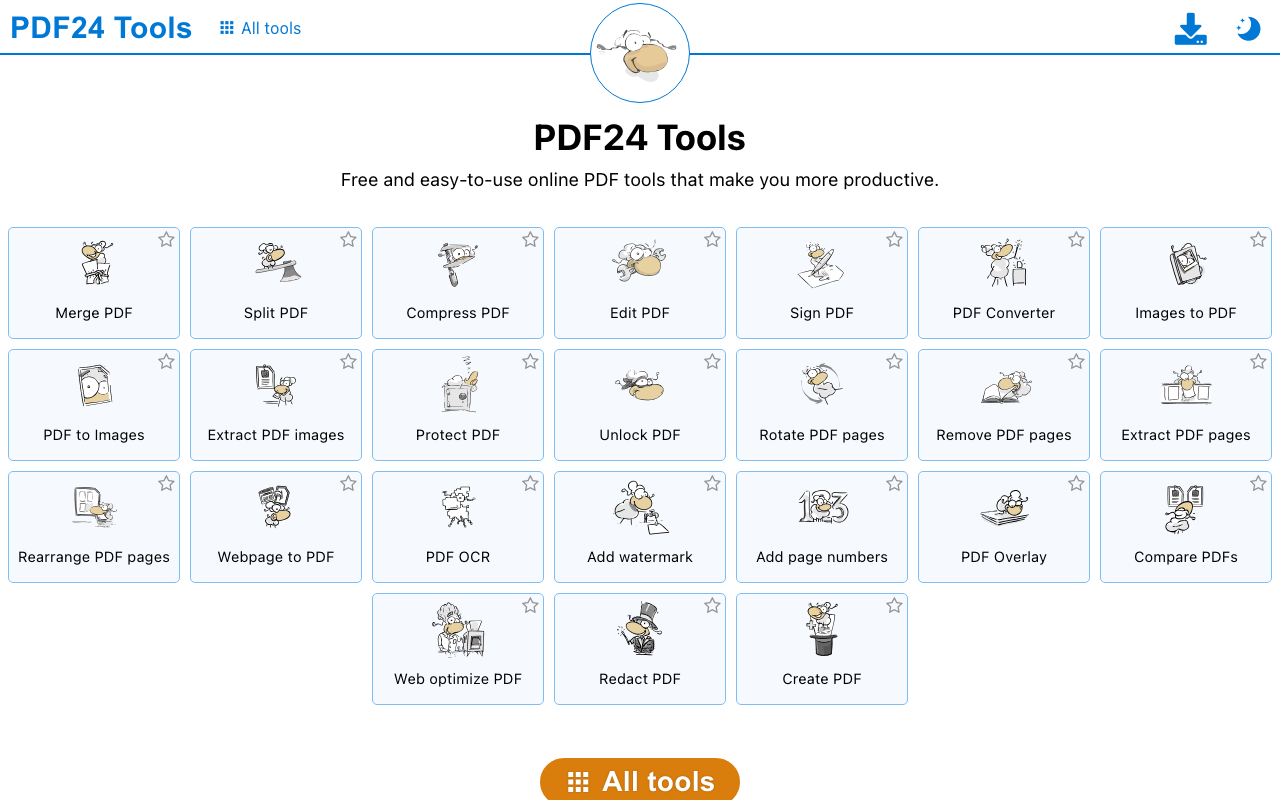This screenshot has width=1280, height=800.
Task: Star the PDF OCR tool
Action: coord(530,484)
